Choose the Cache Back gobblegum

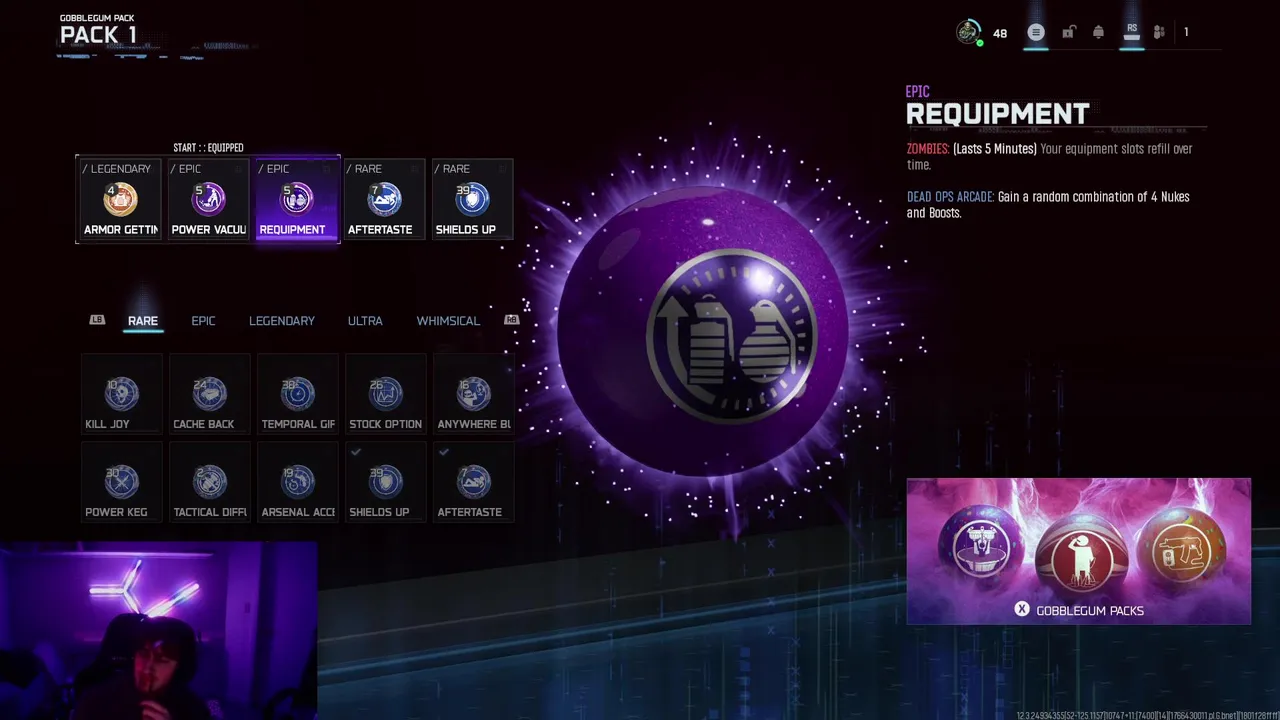pyautogui.click(x=209, y=393)
